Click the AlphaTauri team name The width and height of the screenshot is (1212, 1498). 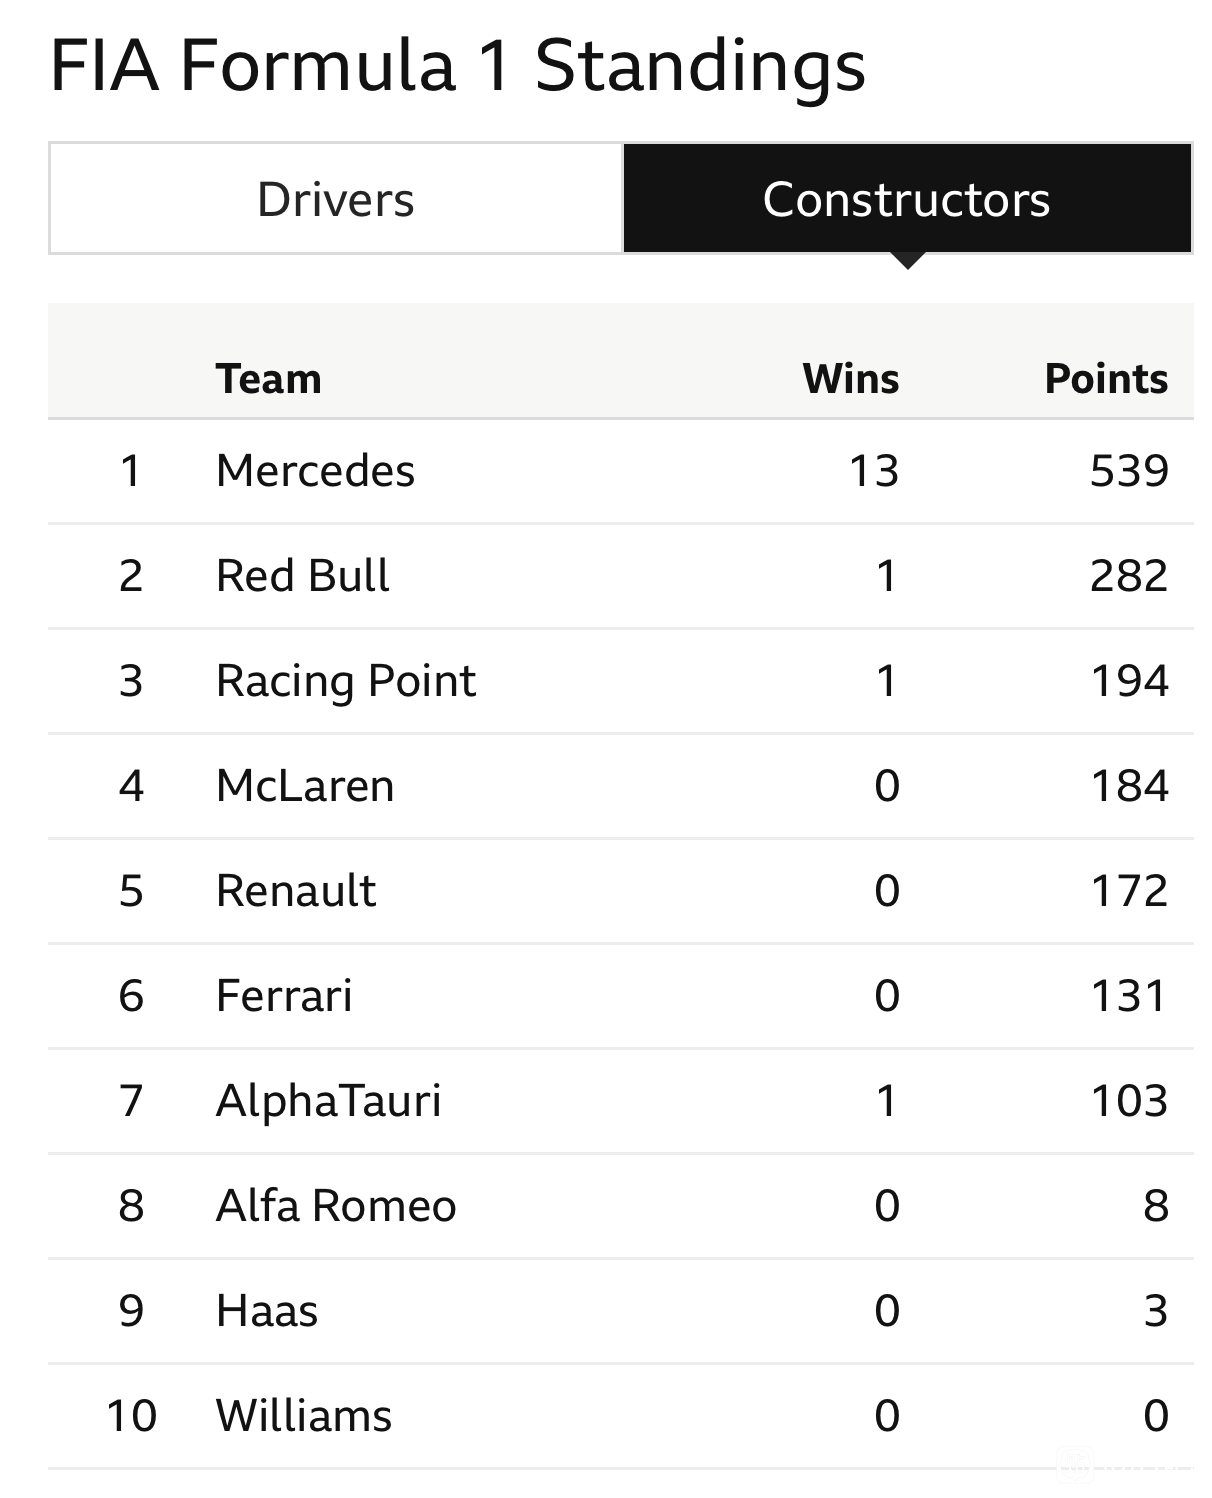[x=328, y=1101]
